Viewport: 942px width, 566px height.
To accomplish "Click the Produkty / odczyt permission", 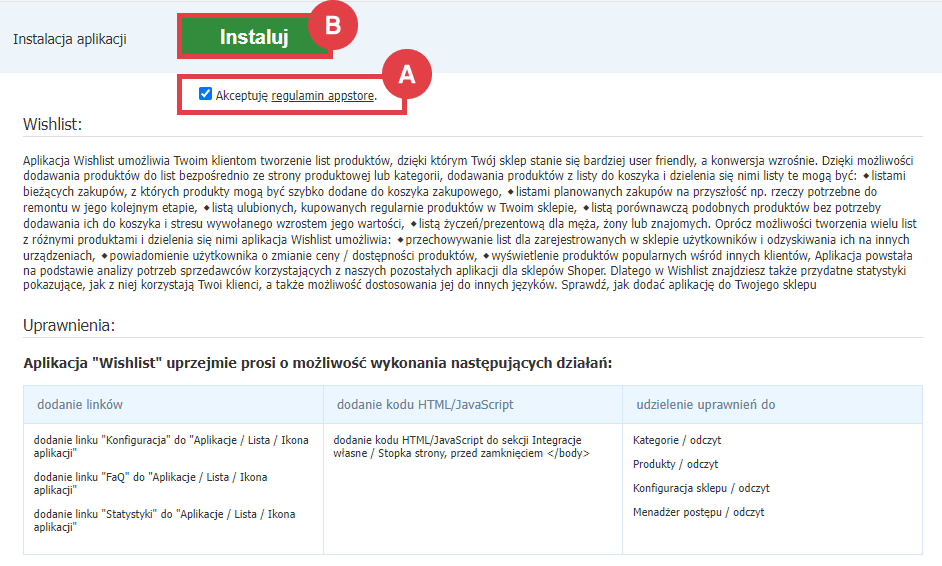I will [x=675, y=464].
